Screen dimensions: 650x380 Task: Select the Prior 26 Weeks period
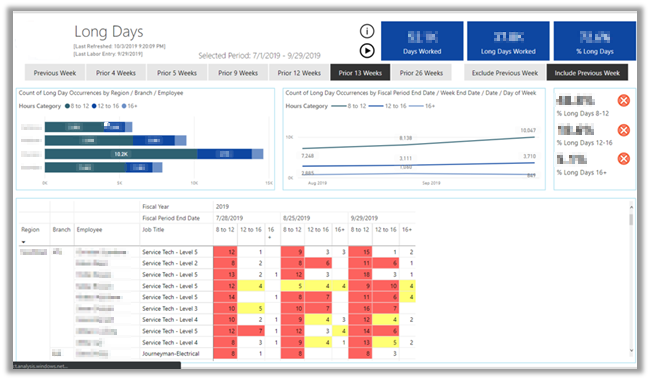pyautogui.click(x=421, y=73)
